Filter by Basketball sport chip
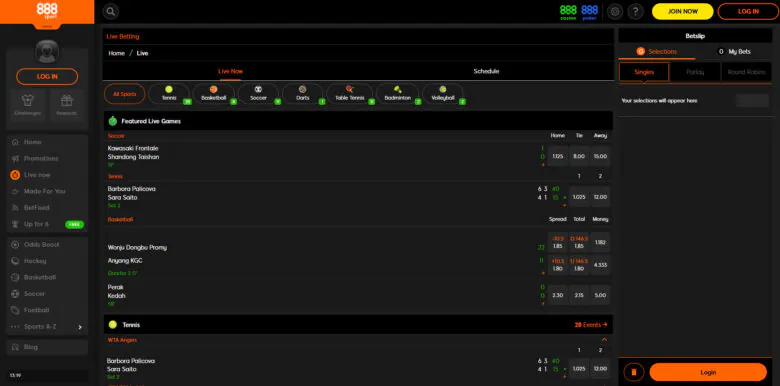This screenshot has height=386, width=780. (214, 94)
